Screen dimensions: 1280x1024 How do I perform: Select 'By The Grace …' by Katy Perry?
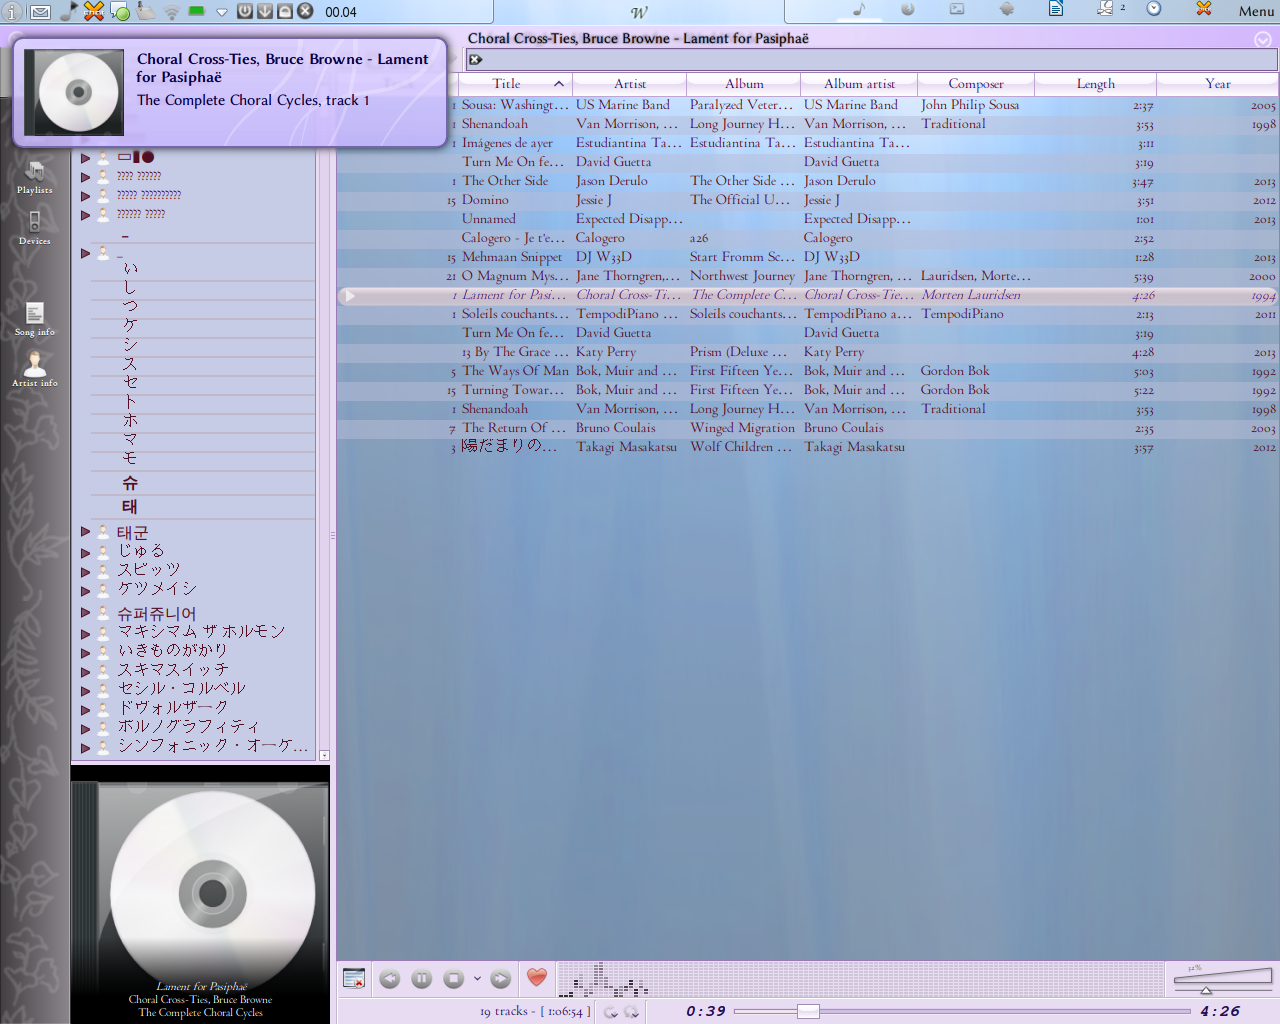(x=808, y=352)
